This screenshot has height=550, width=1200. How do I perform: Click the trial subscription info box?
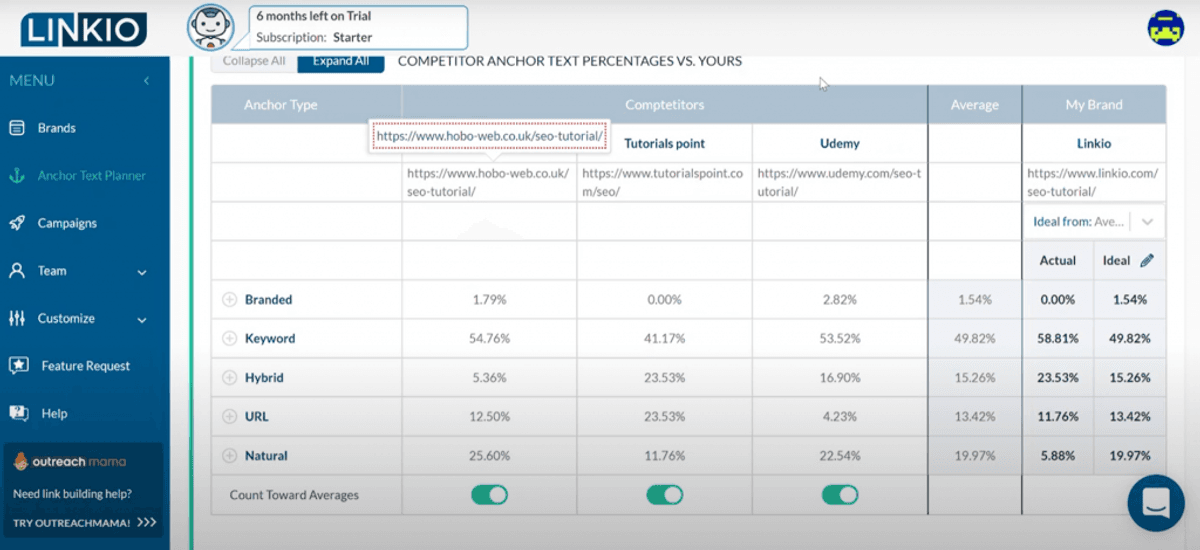358,27
